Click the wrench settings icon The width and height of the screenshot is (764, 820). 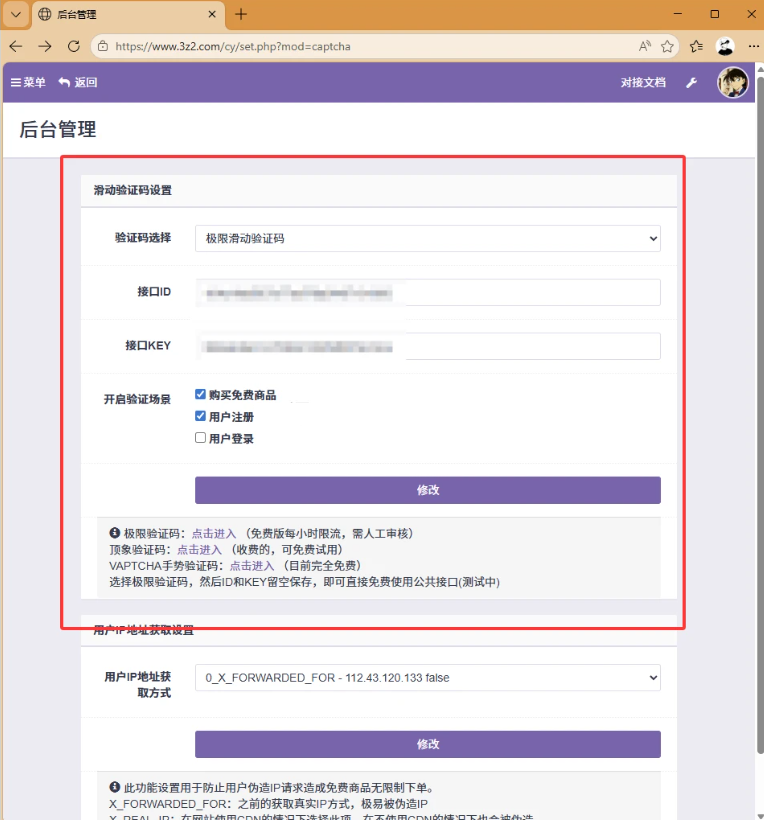(x=691, y=83)
